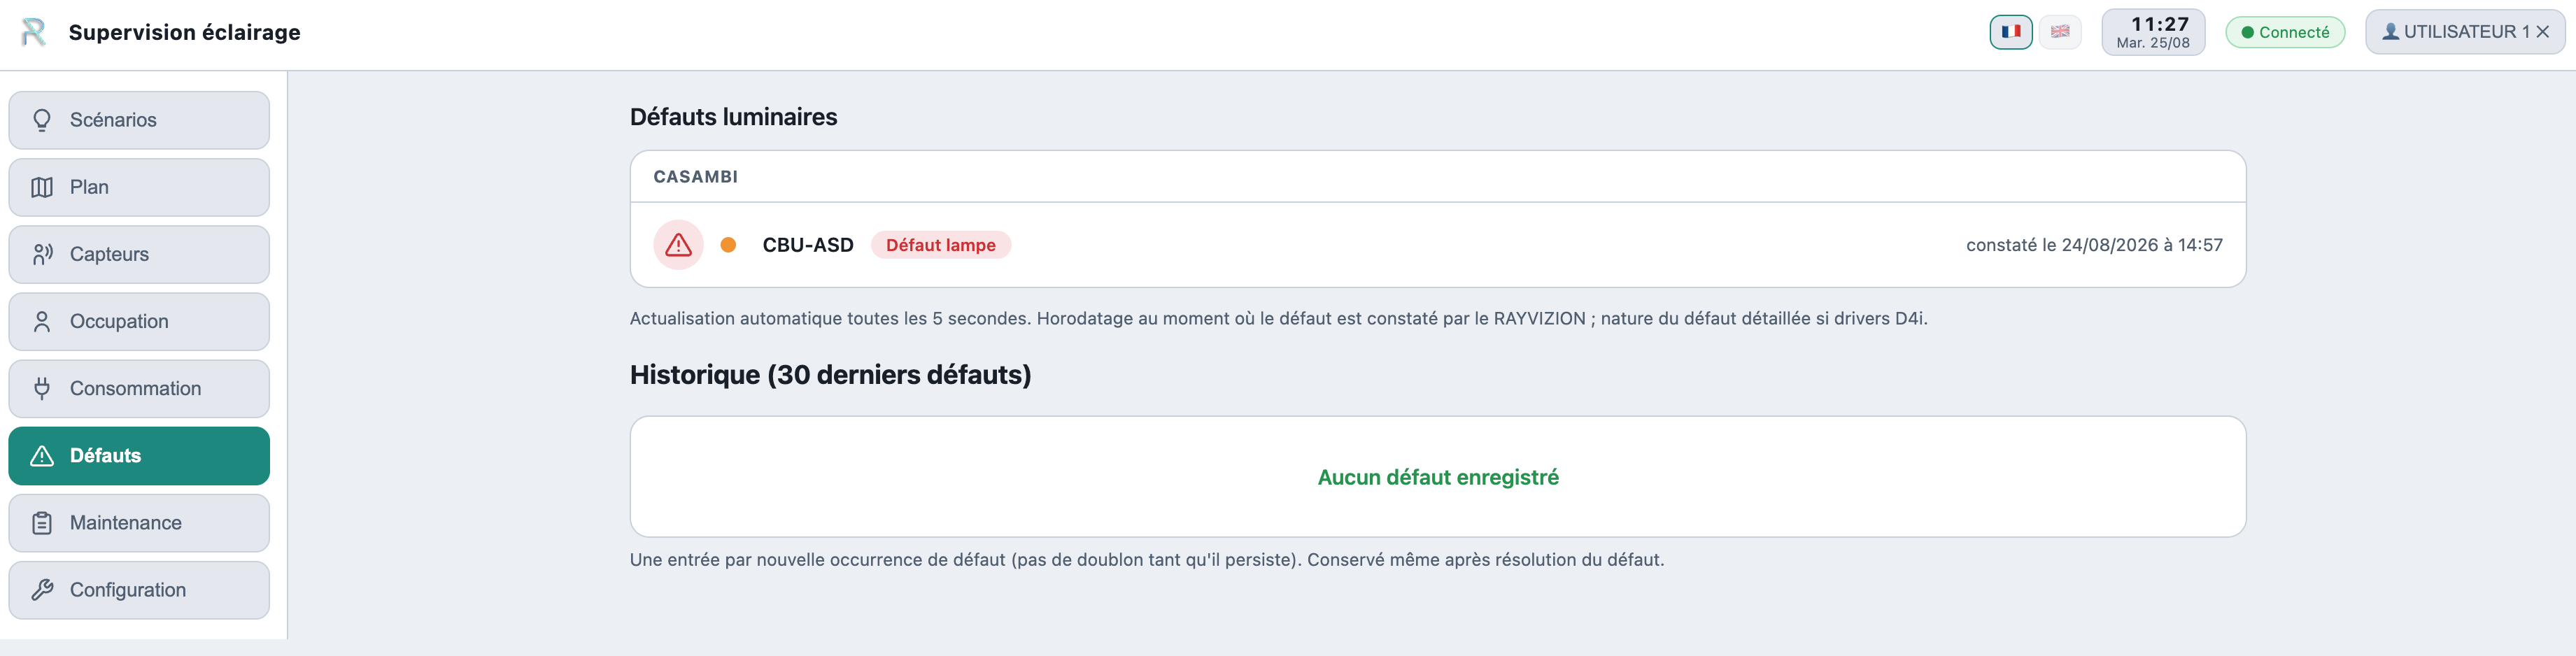Click the Plan map icon
Screen dimensions: 2576x656
coord(42,187)
